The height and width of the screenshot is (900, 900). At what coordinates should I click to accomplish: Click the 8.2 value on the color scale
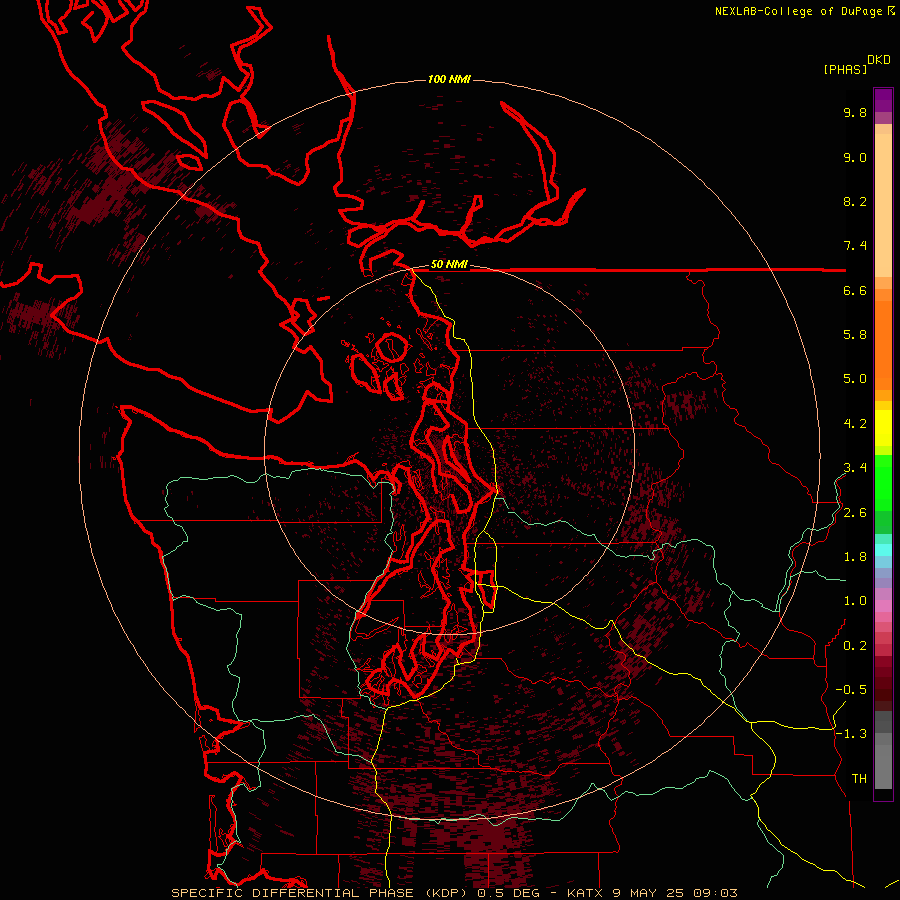[x=855, y=201]
